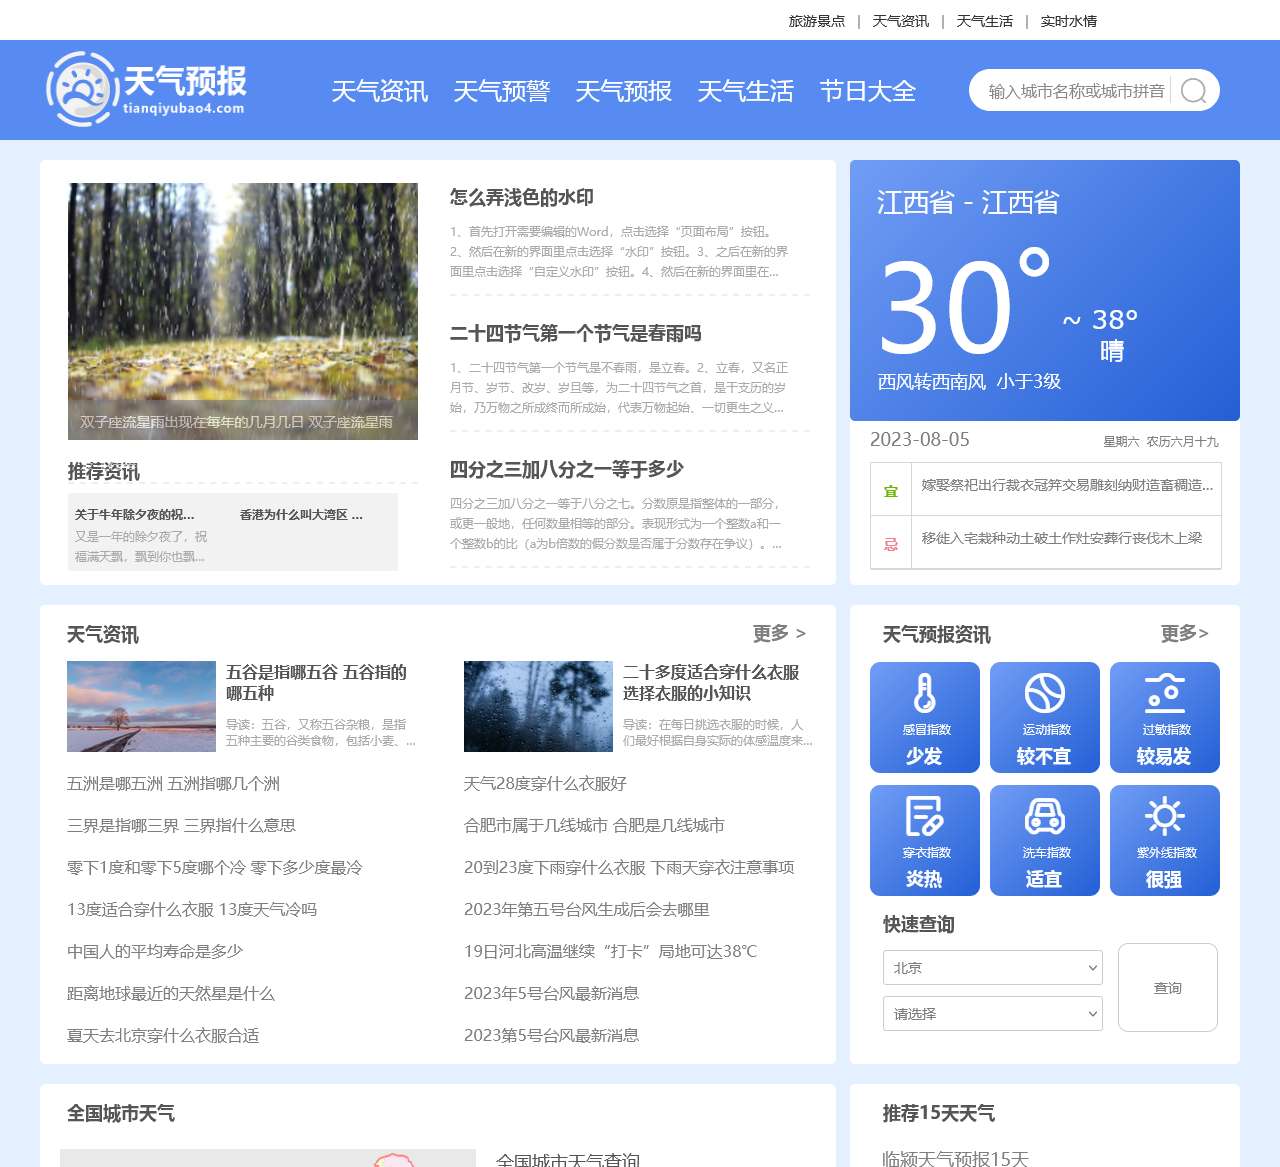Focus the city name search field
Screen dimensions: 1280x1167
1077,91
